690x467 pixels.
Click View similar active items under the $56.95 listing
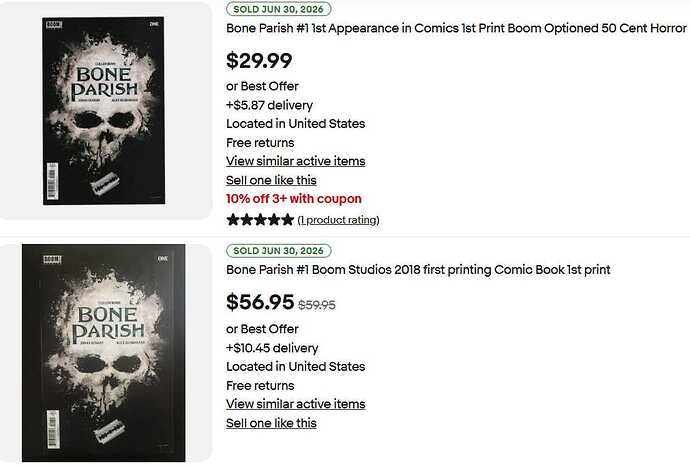click(296, 404)
